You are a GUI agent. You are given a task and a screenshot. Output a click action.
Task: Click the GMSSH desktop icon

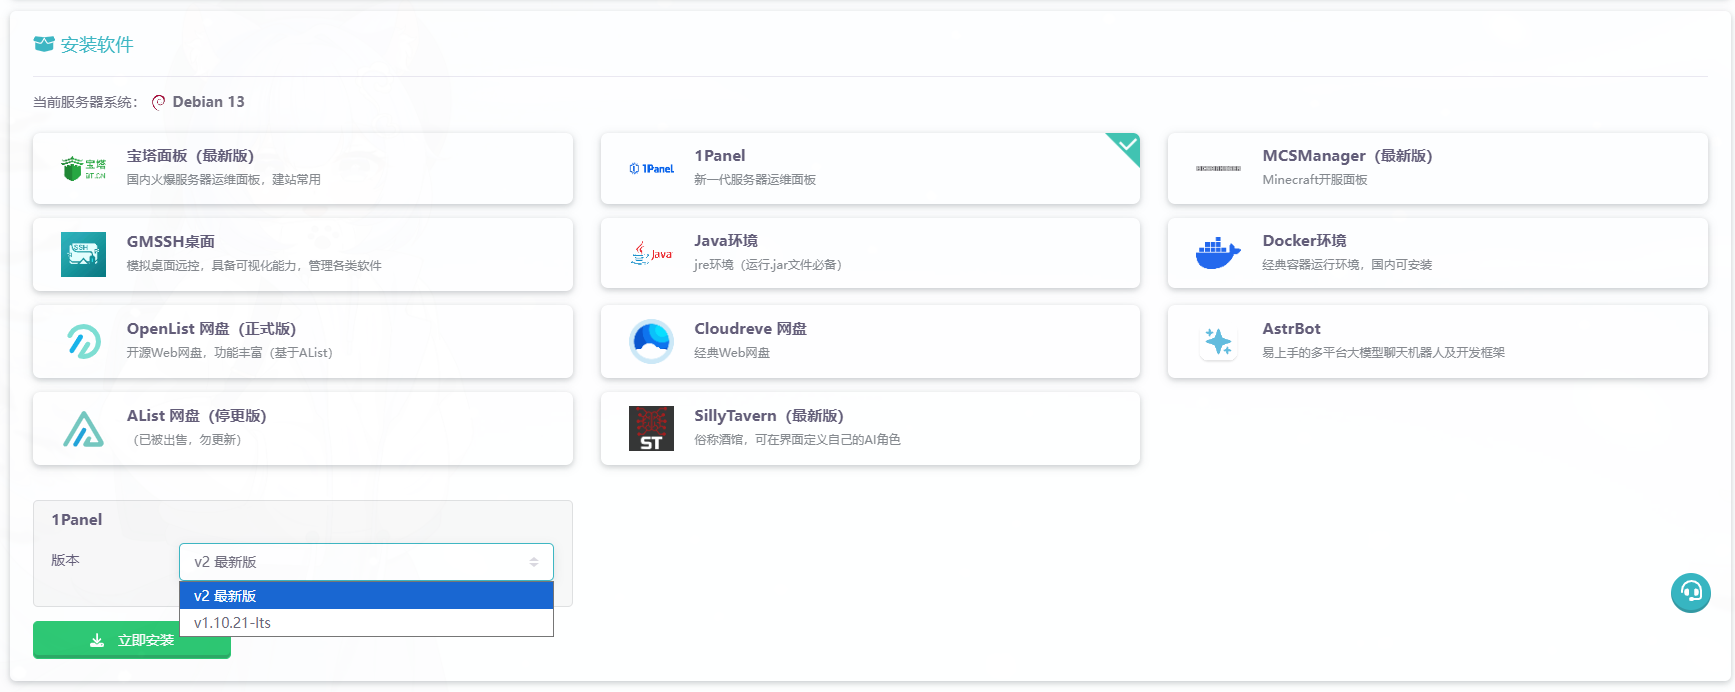[x=83, y=254]
